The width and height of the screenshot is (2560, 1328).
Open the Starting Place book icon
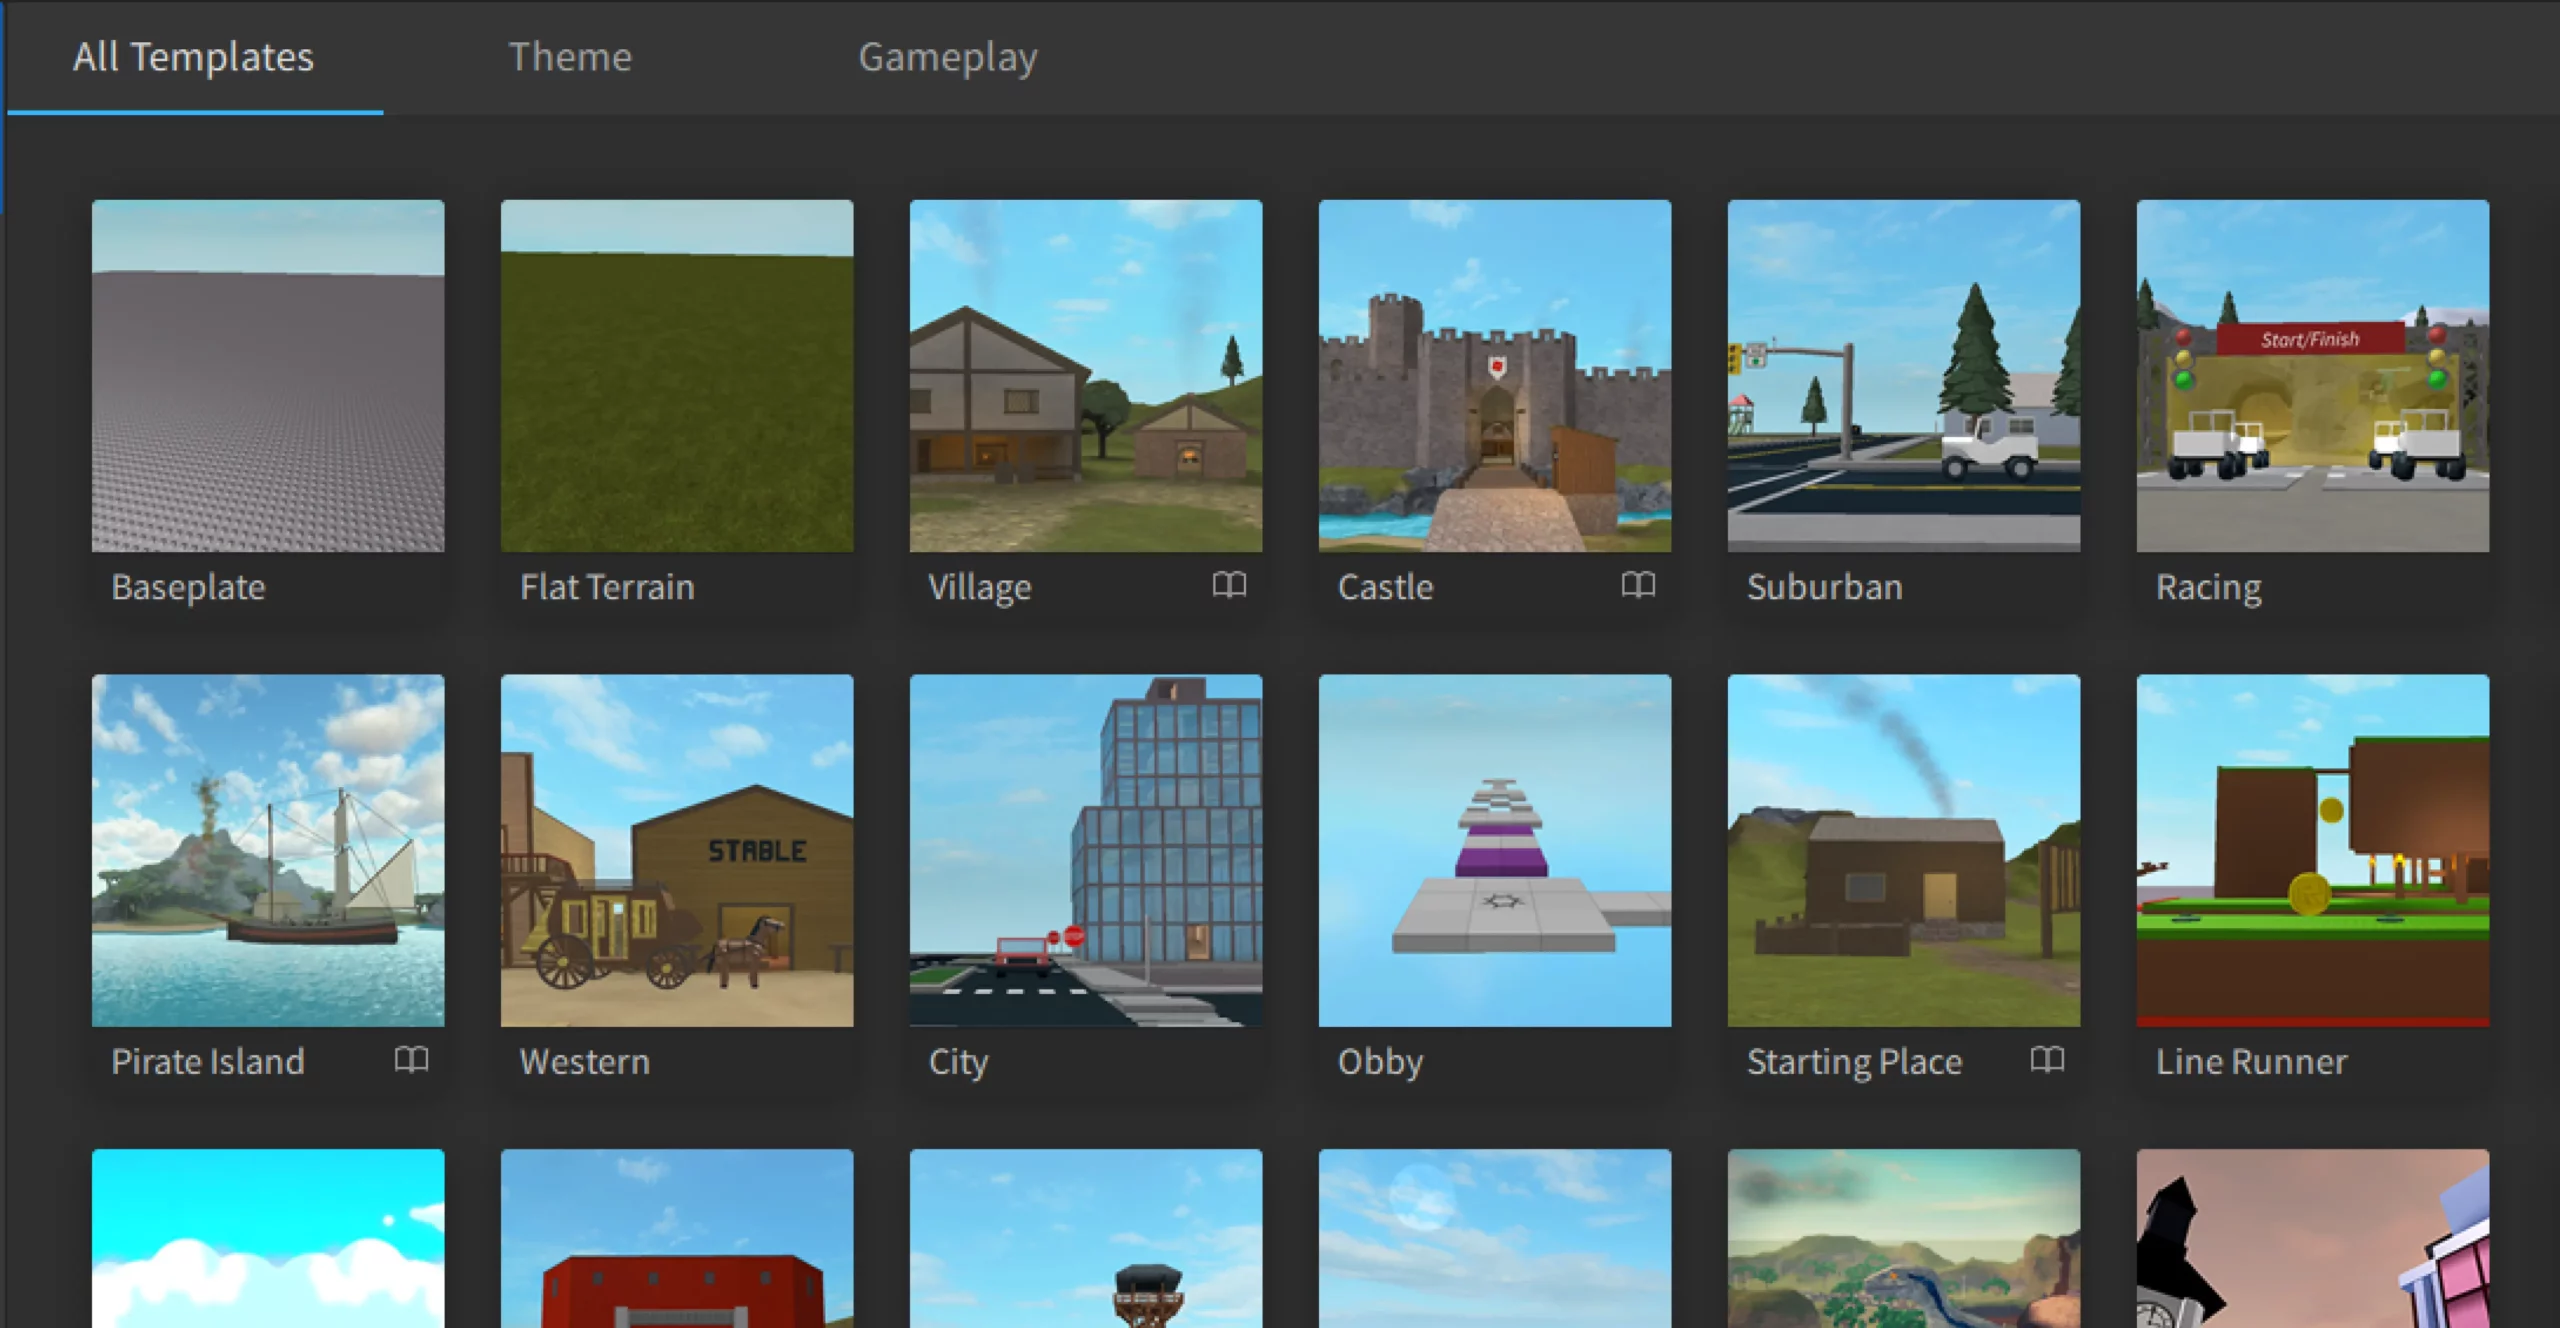point(2047,1059)
